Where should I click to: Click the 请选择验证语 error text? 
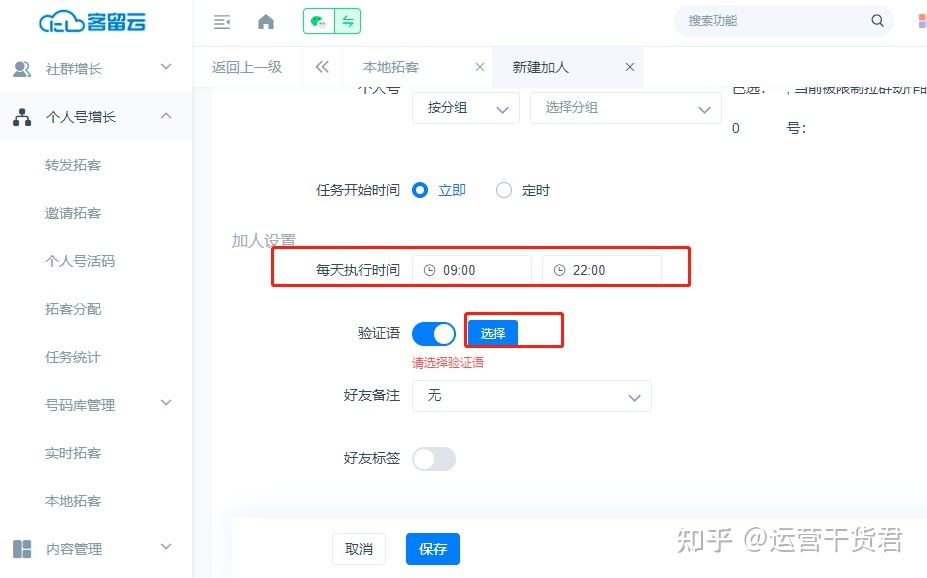[448, 363]
